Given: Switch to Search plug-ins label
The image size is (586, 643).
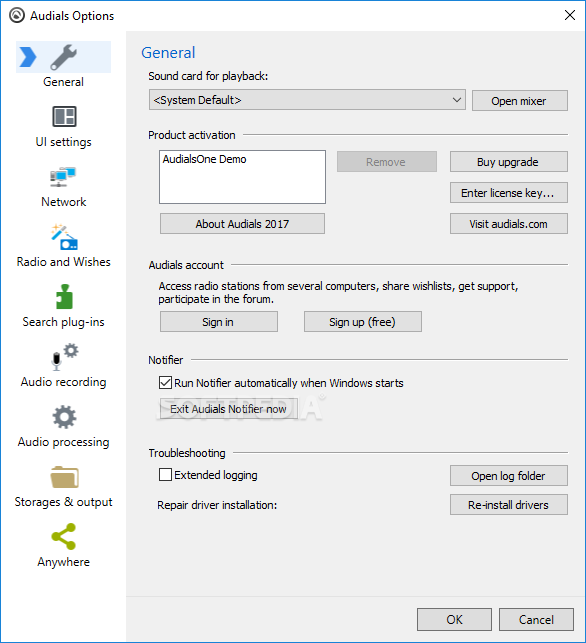Looking at the screenshot, I should pos(64,322).
